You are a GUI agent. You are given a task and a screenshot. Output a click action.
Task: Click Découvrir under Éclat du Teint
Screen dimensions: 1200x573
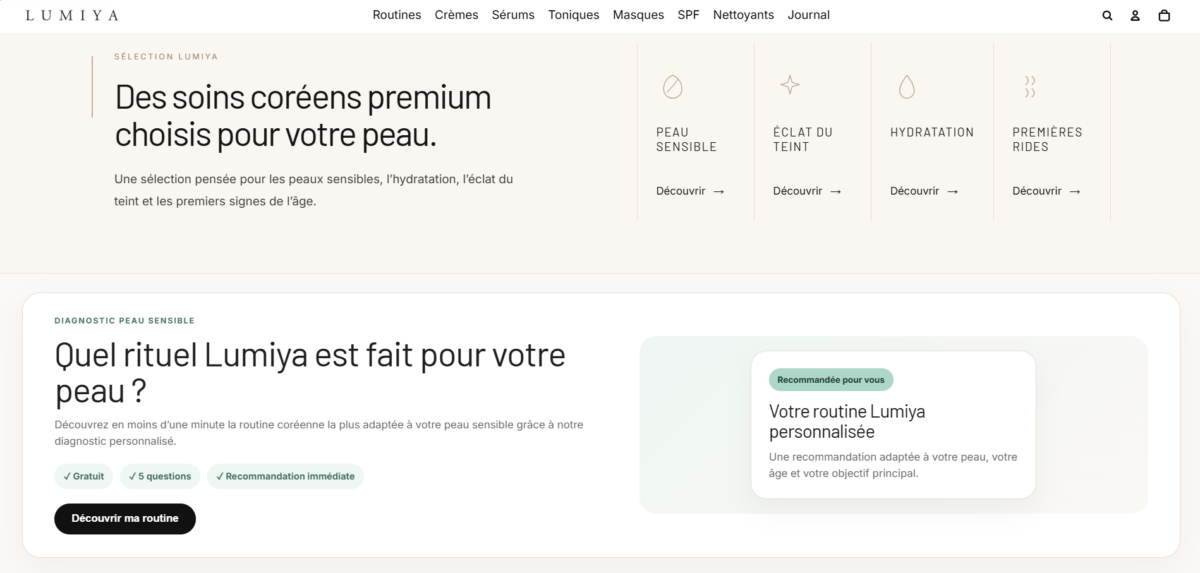pos(807,191)
